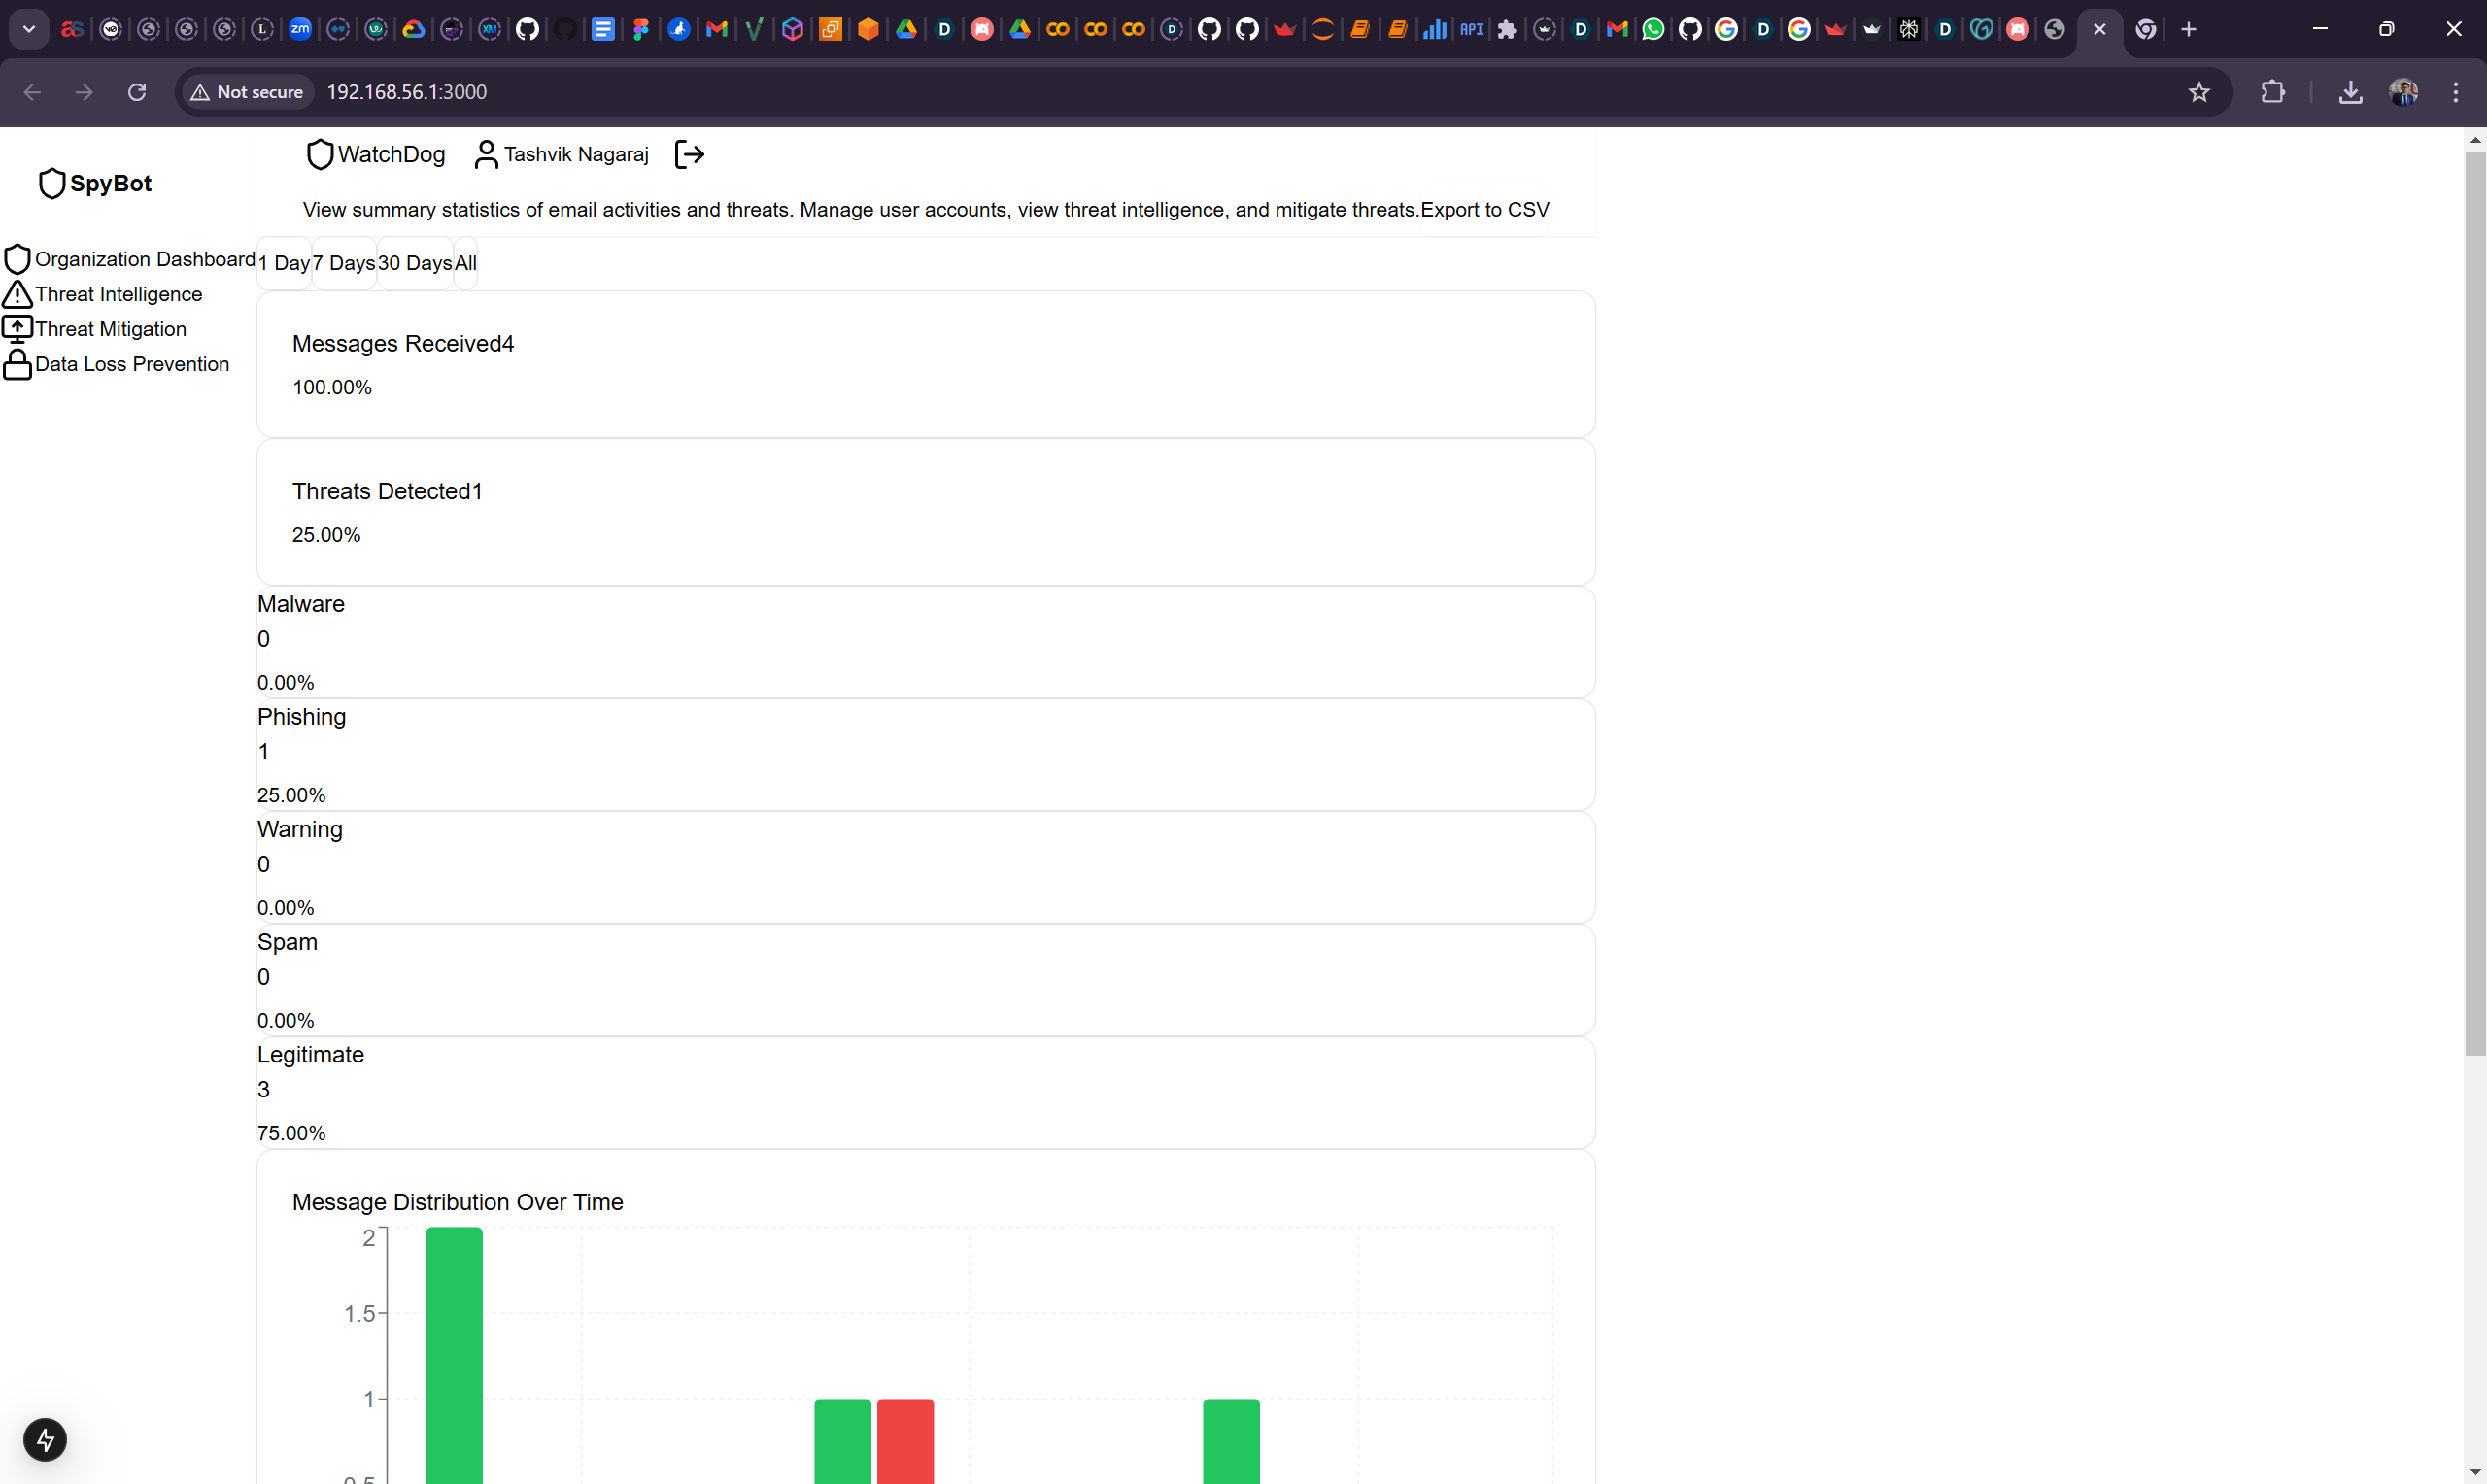Click Export to CSV button

pos(1484,210)
